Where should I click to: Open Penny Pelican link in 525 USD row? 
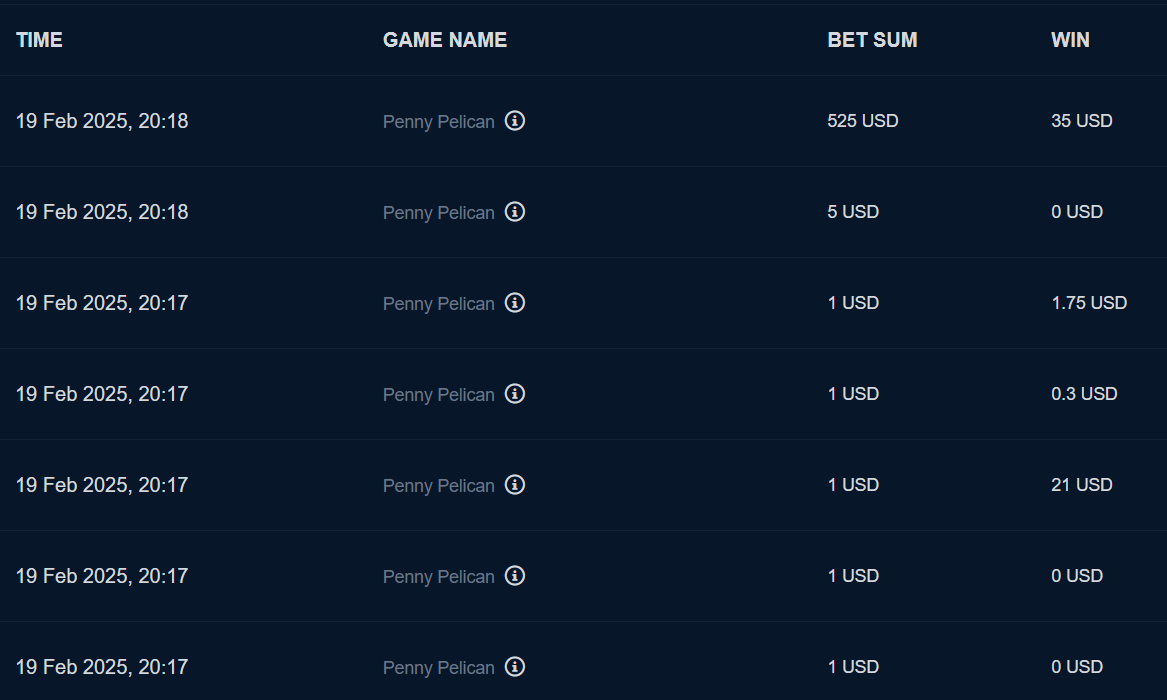tap(438, 122)
